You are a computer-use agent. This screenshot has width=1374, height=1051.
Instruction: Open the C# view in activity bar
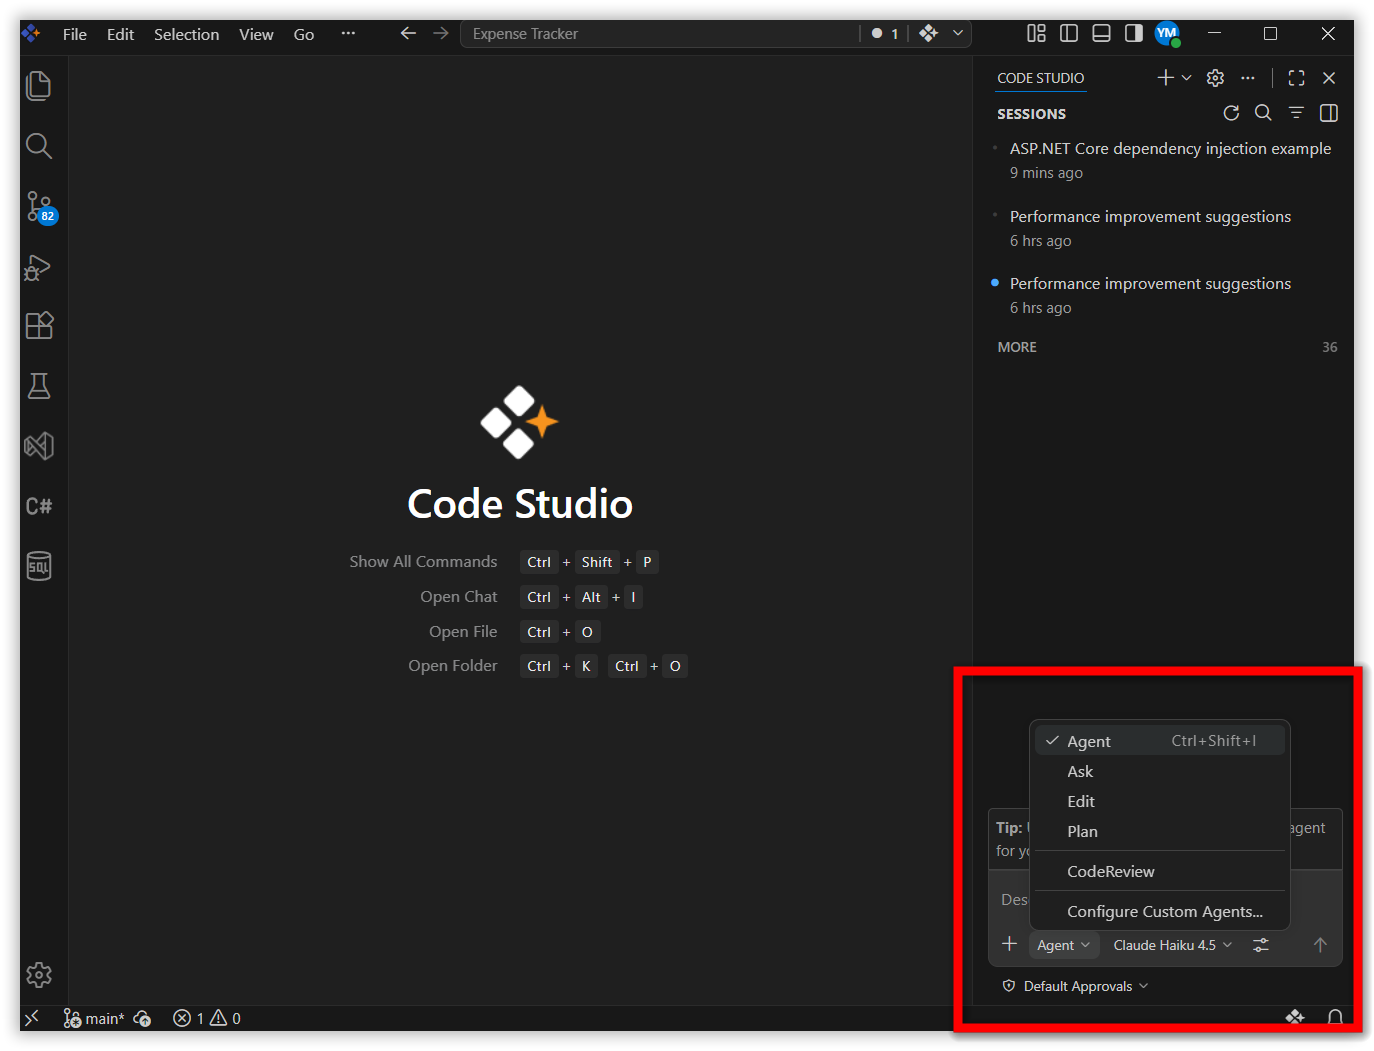pyautogui.click(x=39, y=506)
